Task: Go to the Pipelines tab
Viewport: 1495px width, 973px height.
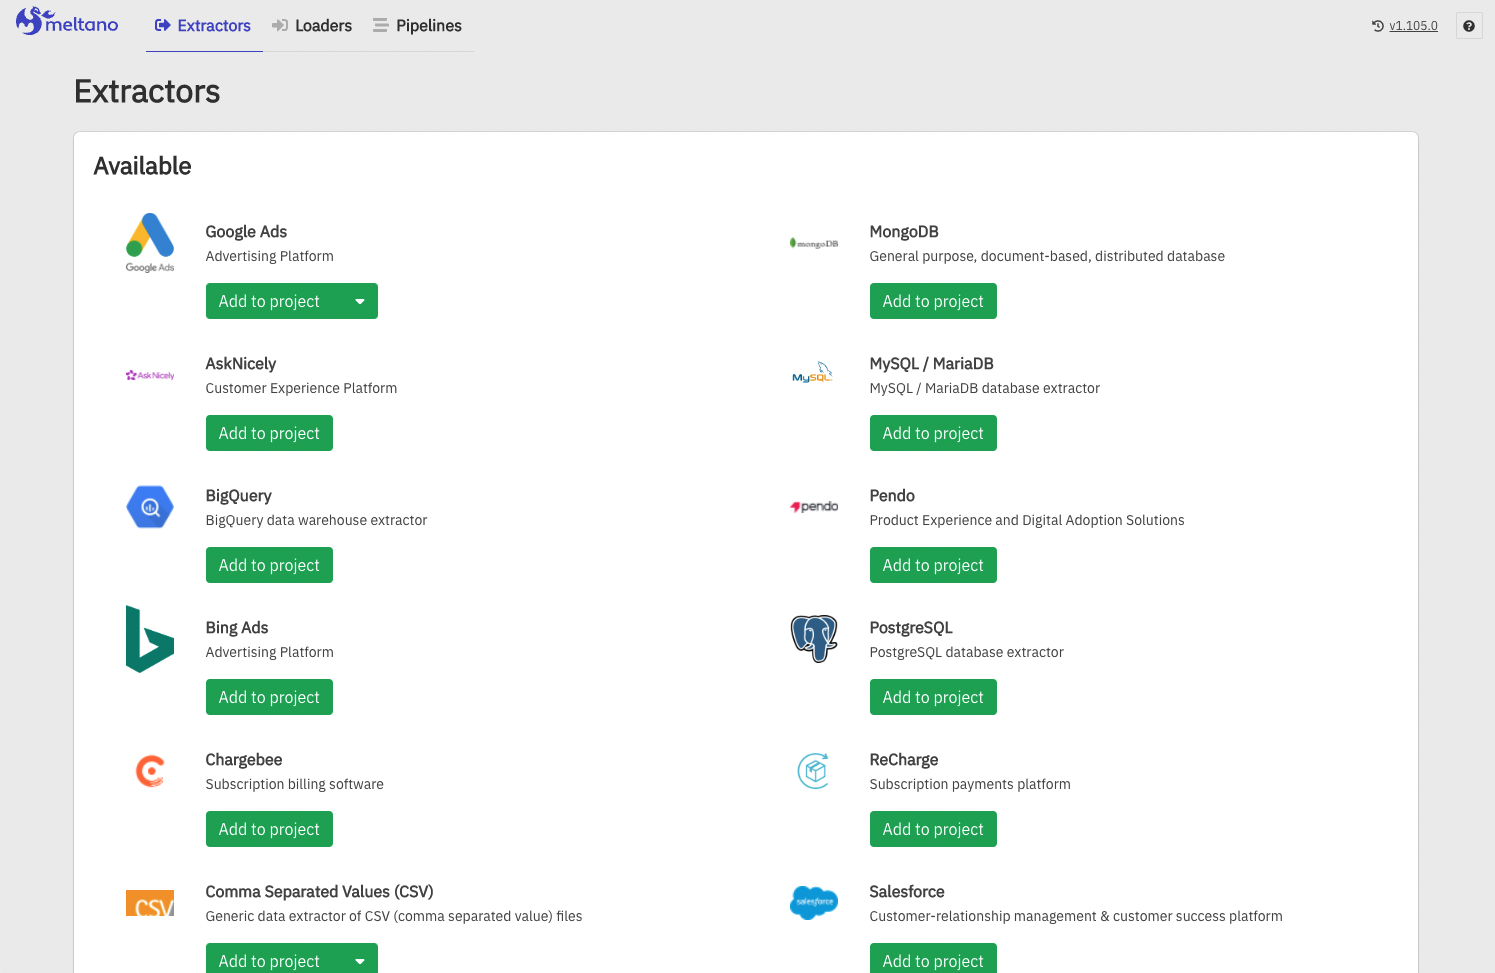Action: coord(418,26)
